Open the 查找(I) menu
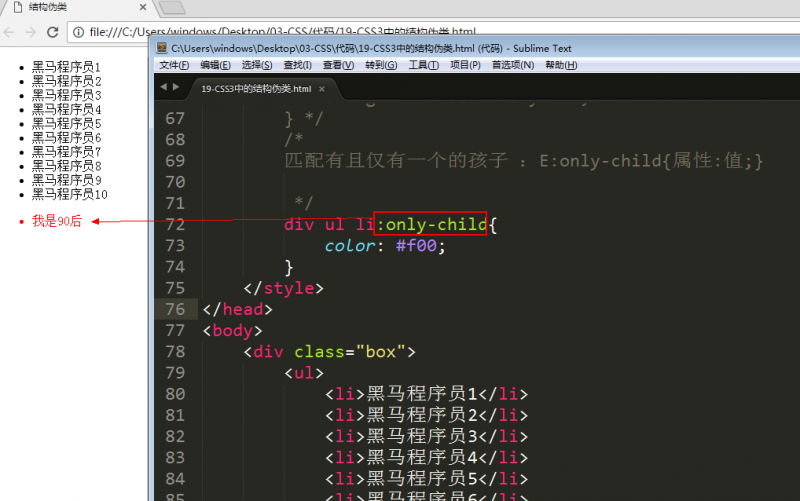The width and height of the screenshot is (800, 501). pos(297,65)
